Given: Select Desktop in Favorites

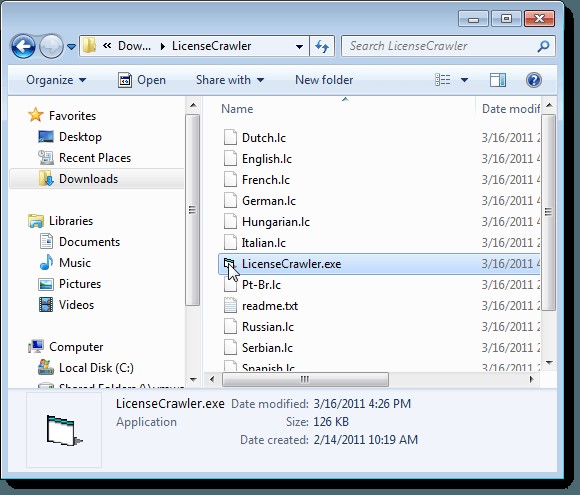Looking at the screenshot, I should click(70, 137).
